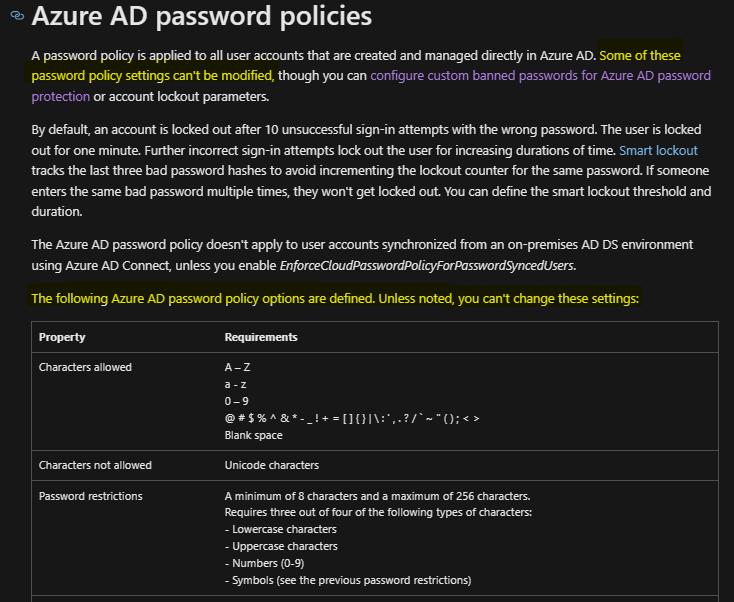
Task: Click the A – Z allowed characters line
Action: pos(237,367)
